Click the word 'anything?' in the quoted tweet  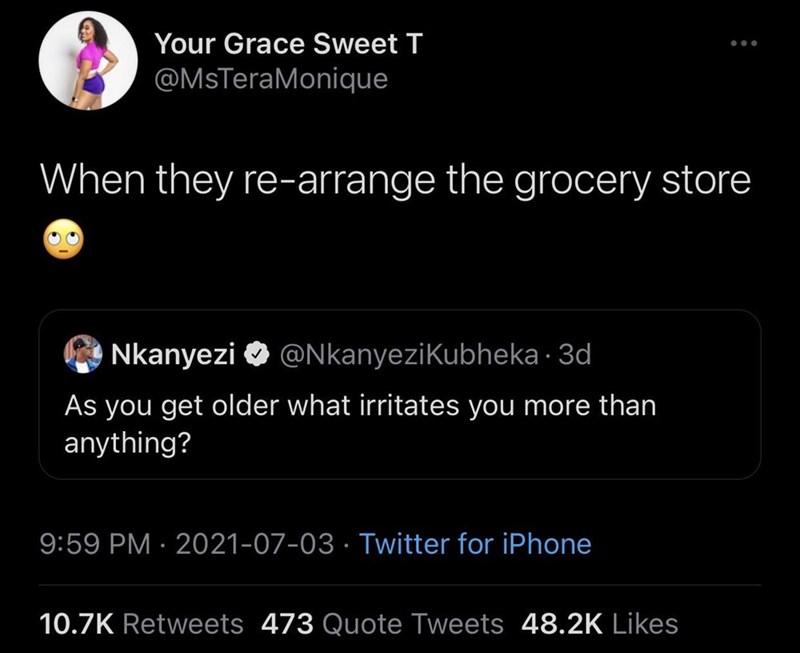click(x=126, y=440)
